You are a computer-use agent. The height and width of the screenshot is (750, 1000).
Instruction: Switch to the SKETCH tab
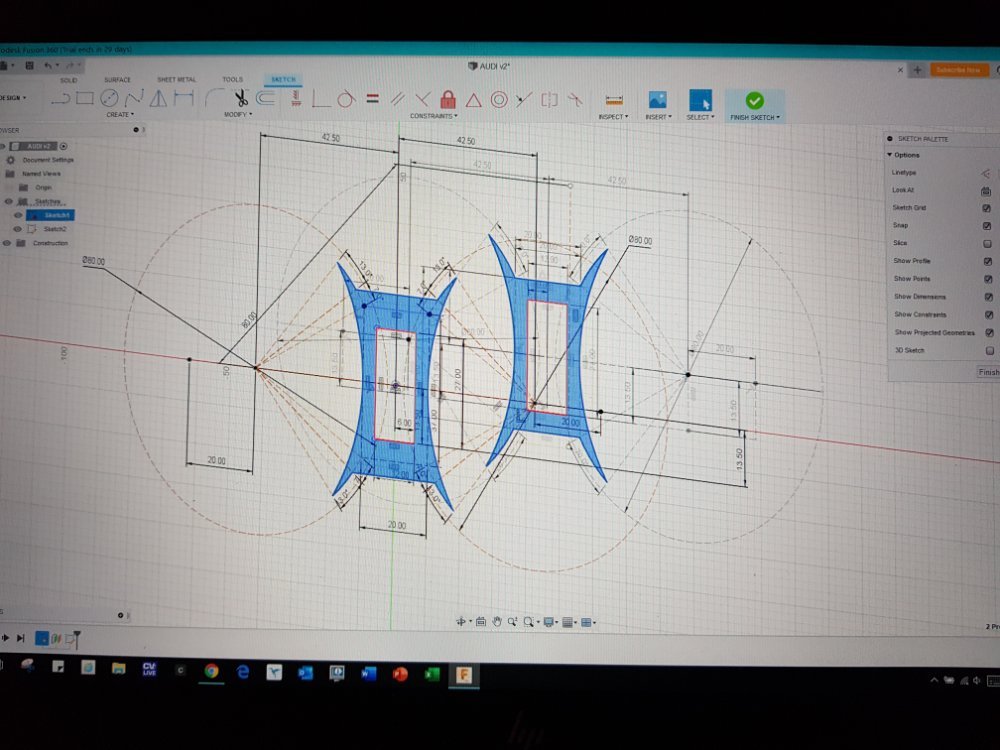[x=283, y=80]
